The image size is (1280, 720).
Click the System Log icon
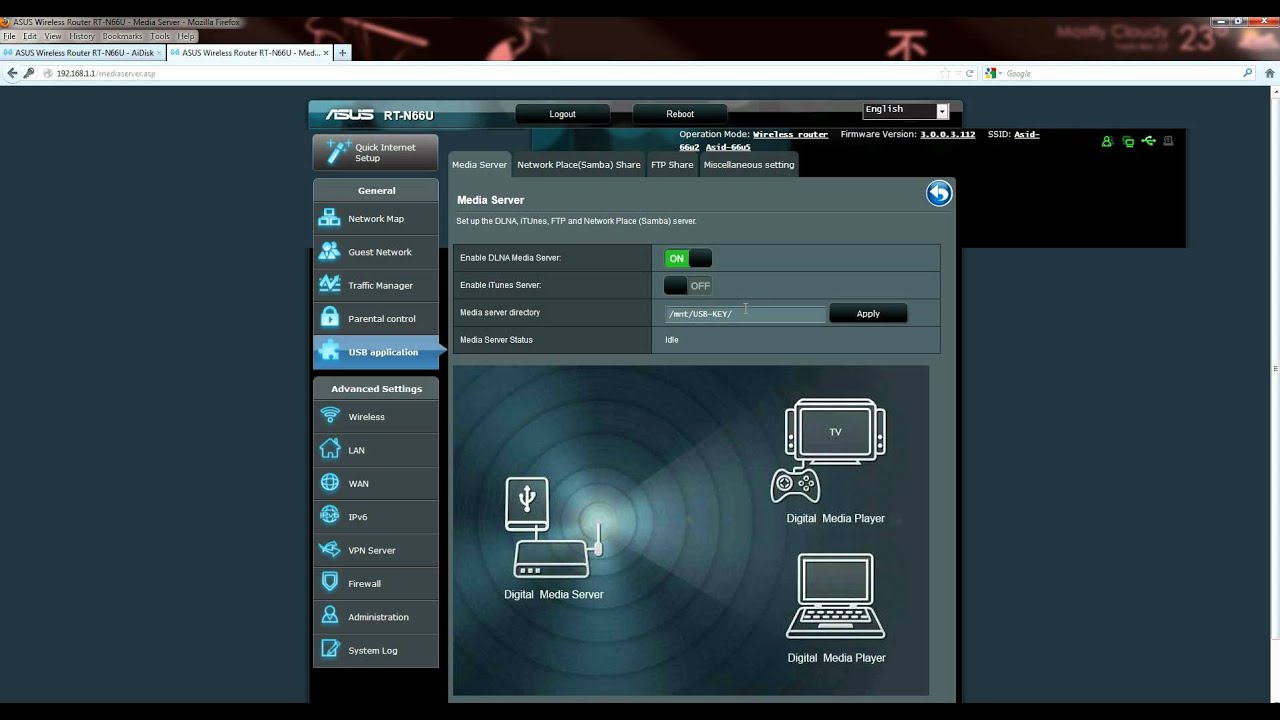(329, 650)
